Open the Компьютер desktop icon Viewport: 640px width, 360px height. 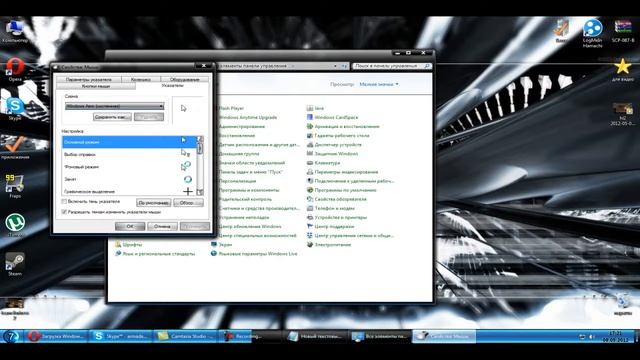point(15,31)
